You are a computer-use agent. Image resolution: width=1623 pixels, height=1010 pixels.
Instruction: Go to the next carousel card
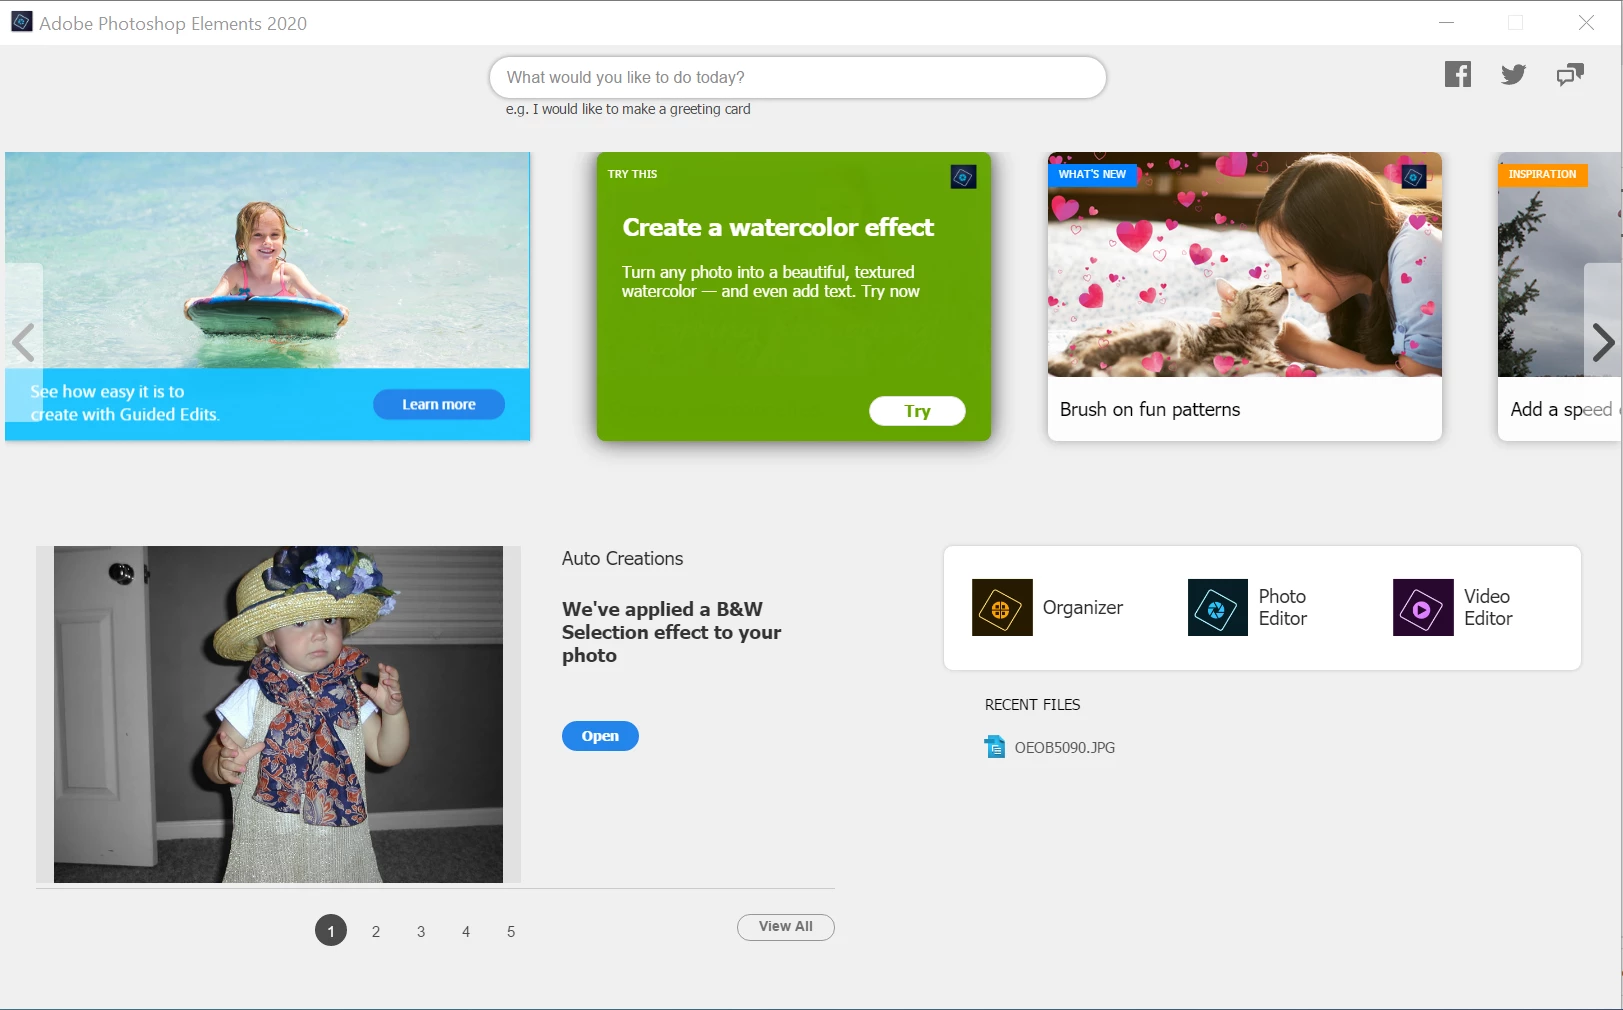point(1603,343)
